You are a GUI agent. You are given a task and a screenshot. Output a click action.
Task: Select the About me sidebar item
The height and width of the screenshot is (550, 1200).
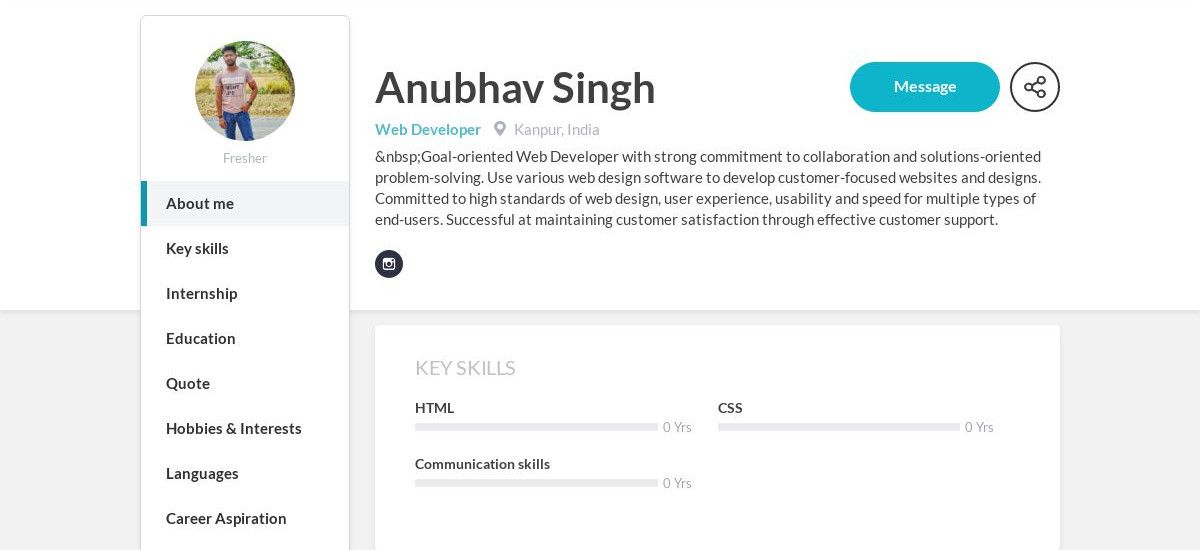(200, 204)
